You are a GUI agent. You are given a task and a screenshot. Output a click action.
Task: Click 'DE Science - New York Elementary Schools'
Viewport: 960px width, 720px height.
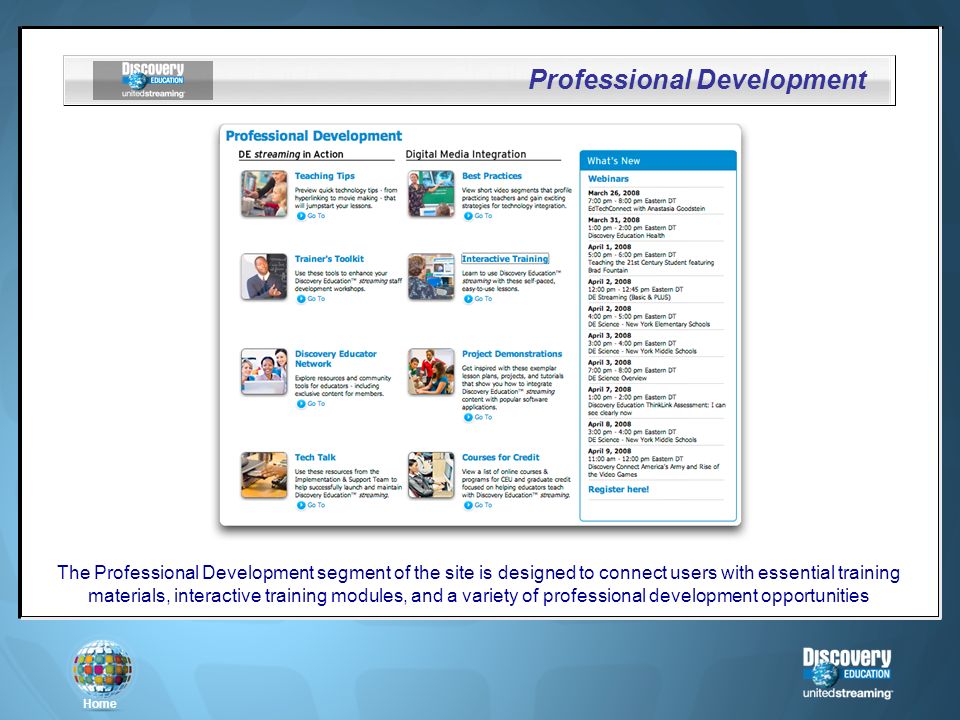point(649,324)
